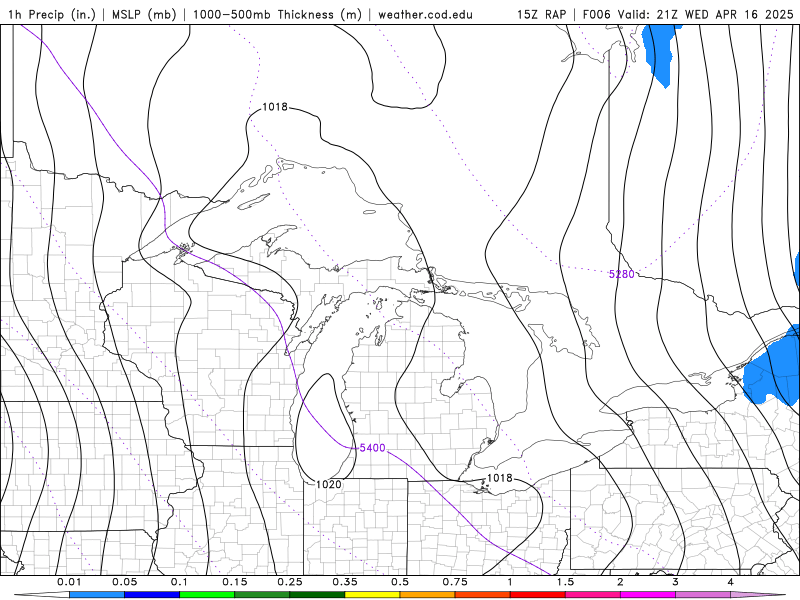Select the '1000-500mb Thickness (m)' header text
Image resolution: width=800 pixels, height=600 pixels.
[277, 14]
